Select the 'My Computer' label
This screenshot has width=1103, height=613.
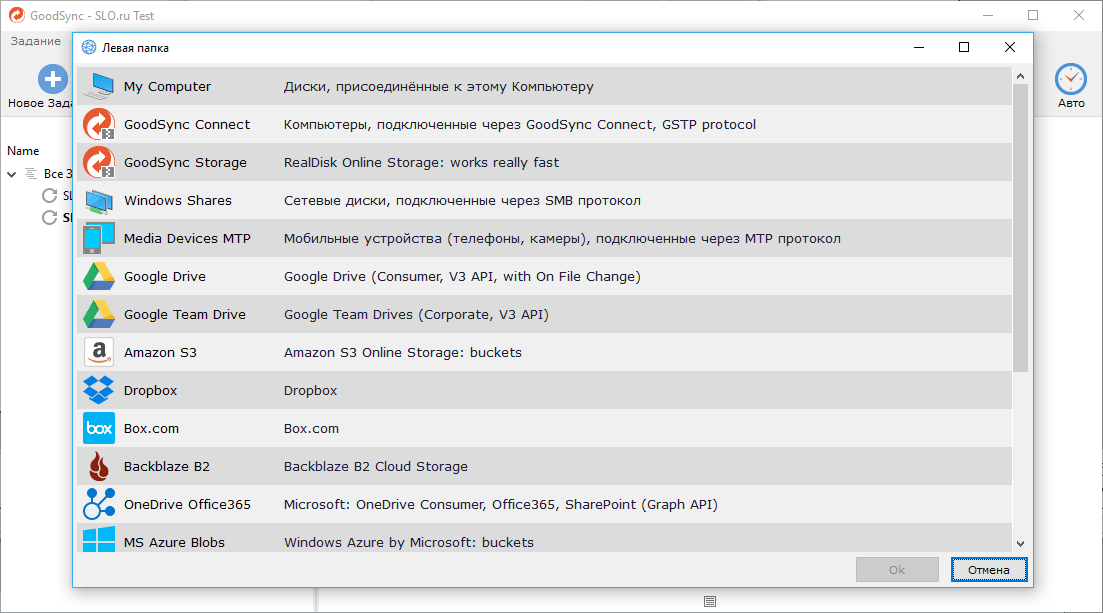pyautogui.click(x=167, y=87)
